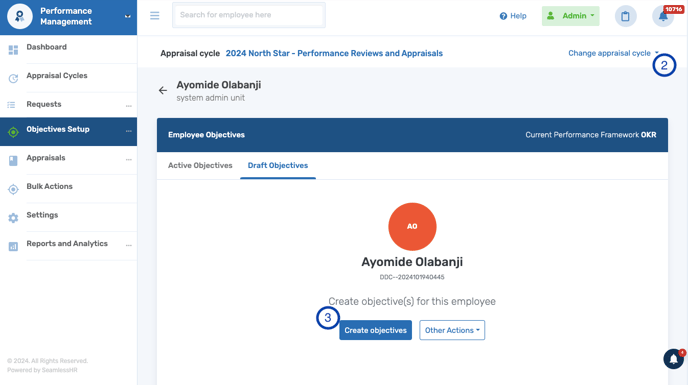Click the clipboard icon in top bar
The width and height of the screenshot is (688, 385).
[x=625, y=16]
